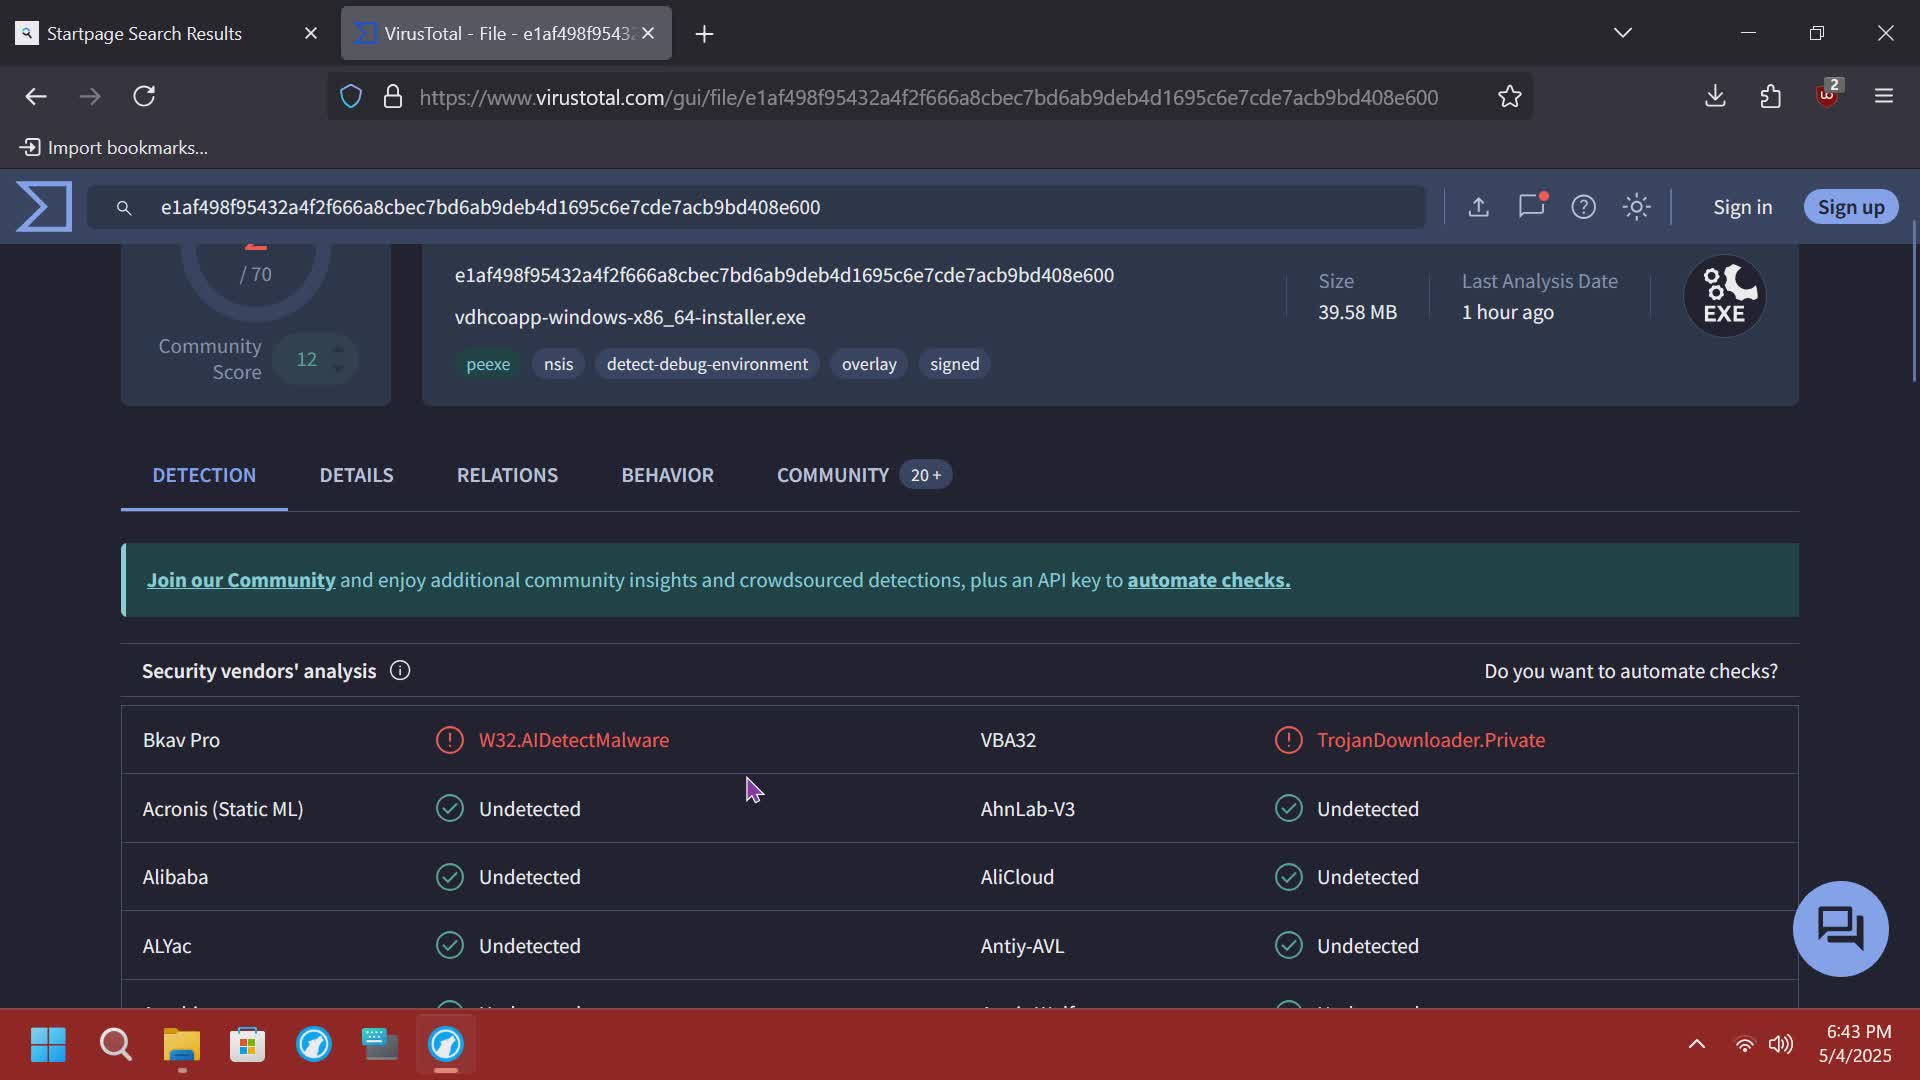Screen dimensions: 1920x1080
Task: Open the browser downloads icon
Action: point(1715,96)
